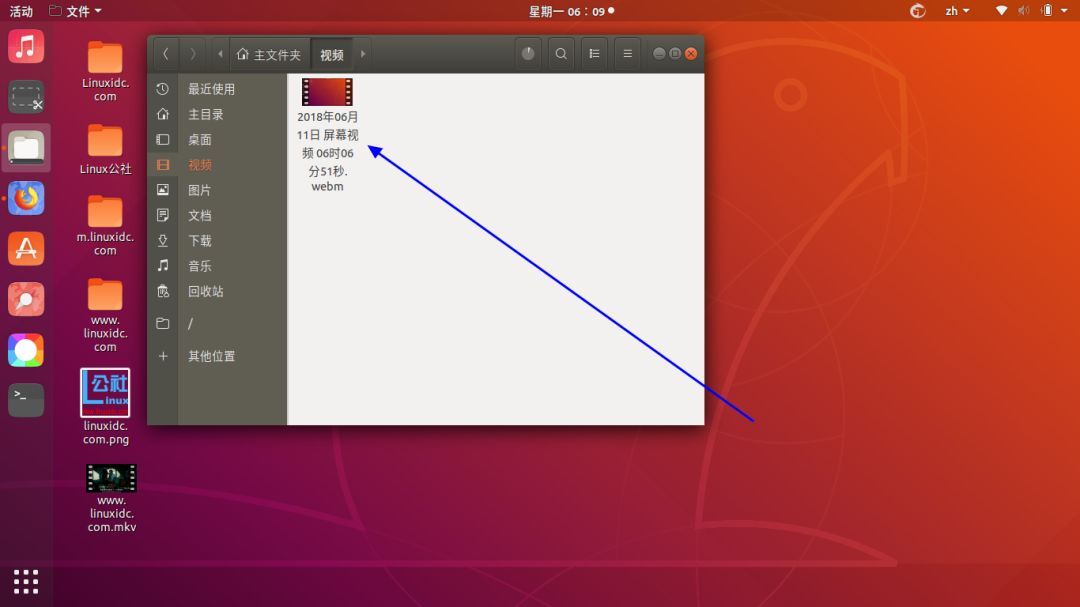Image resolution: width=1080 pixels, height=607 pixels.
Task: Launch the screenshot tool in dock
Action: (x=26, y=97)
